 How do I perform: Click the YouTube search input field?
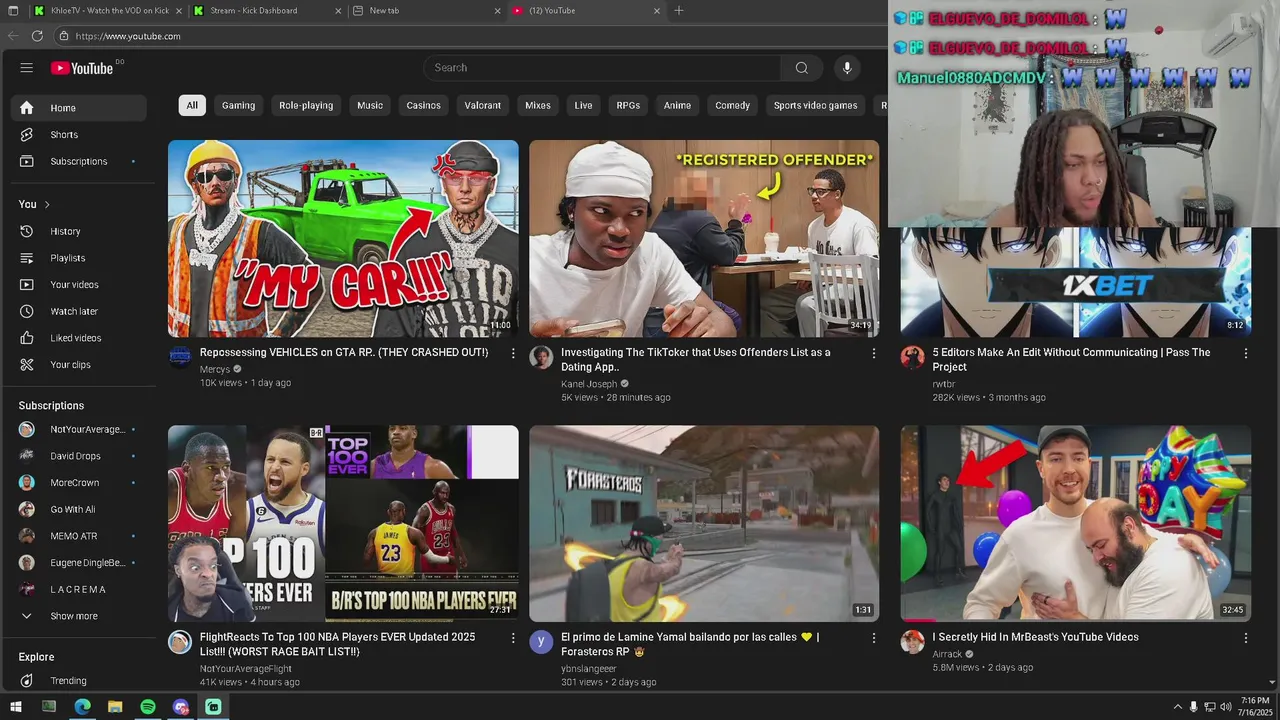pos(602,68)
